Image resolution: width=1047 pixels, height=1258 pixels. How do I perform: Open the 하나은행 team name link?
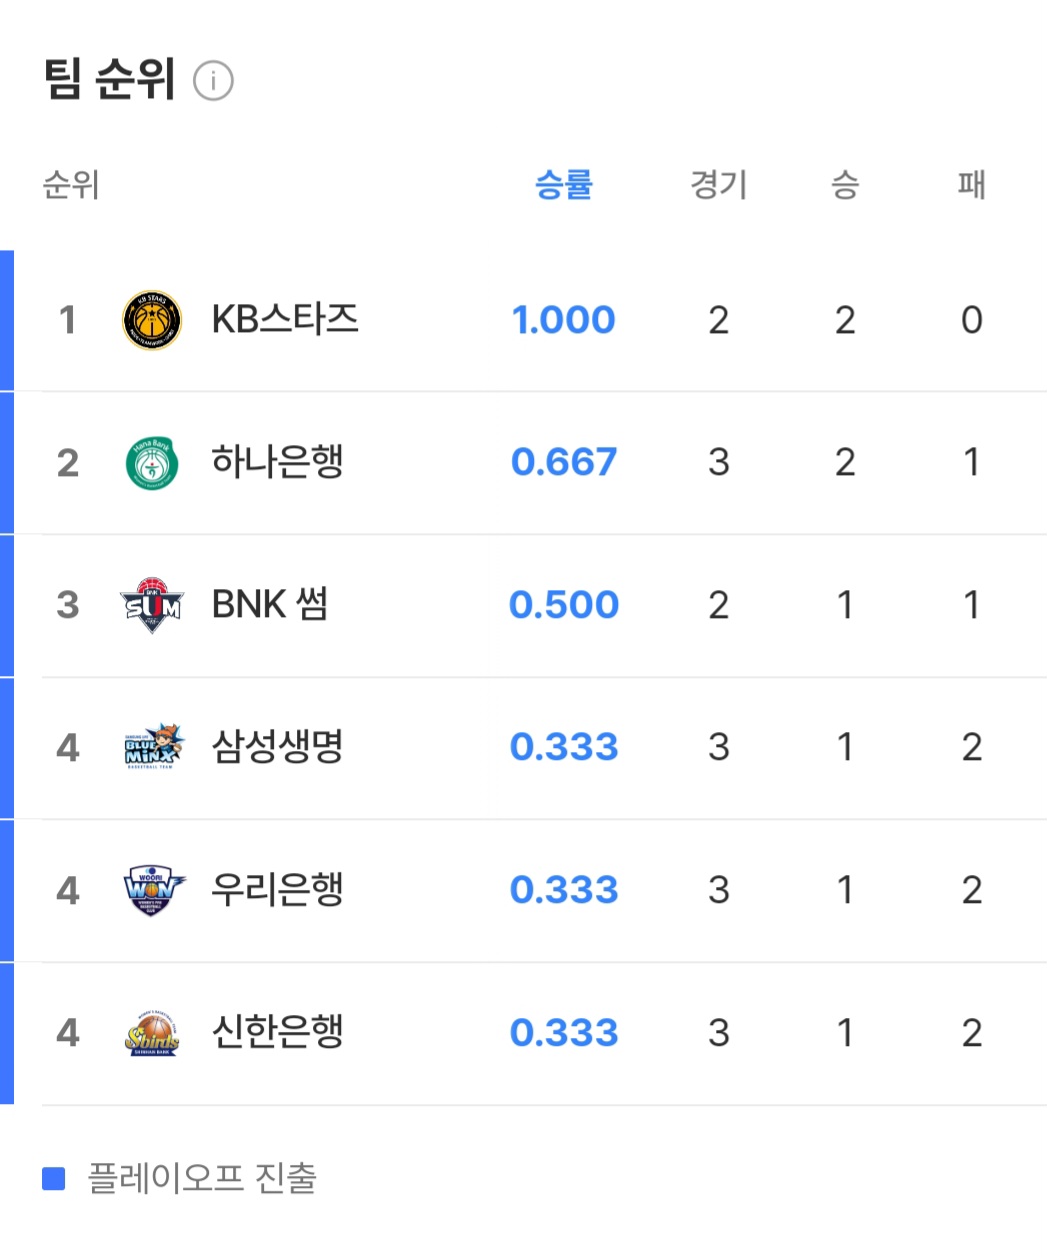pos(277,462)
